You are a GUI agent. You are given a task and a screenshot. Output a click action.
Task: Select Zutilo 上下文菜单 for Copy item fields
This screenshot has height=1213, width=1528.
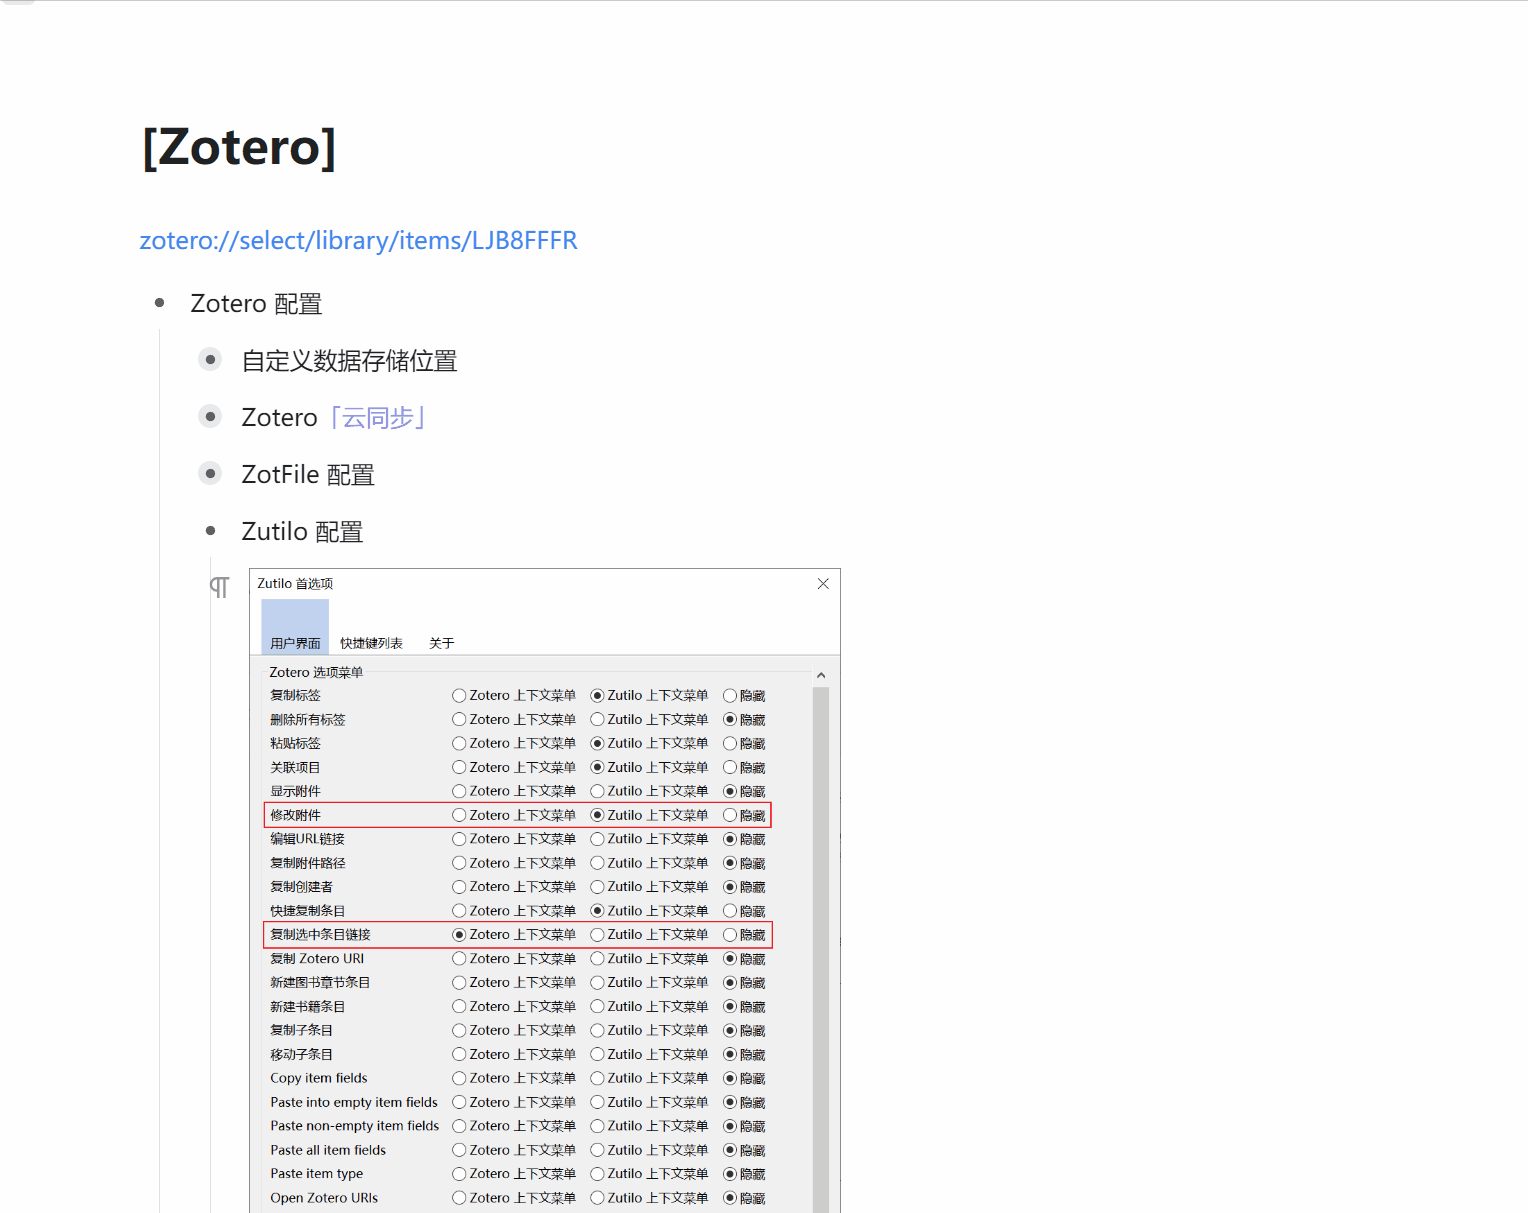point(598,1078)
